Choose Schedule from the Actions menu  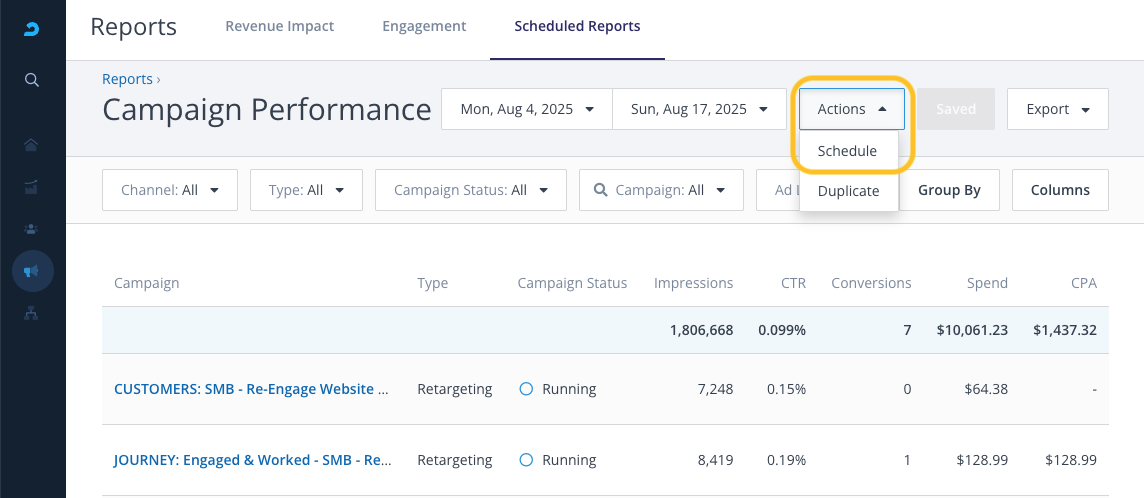point(847,151)
